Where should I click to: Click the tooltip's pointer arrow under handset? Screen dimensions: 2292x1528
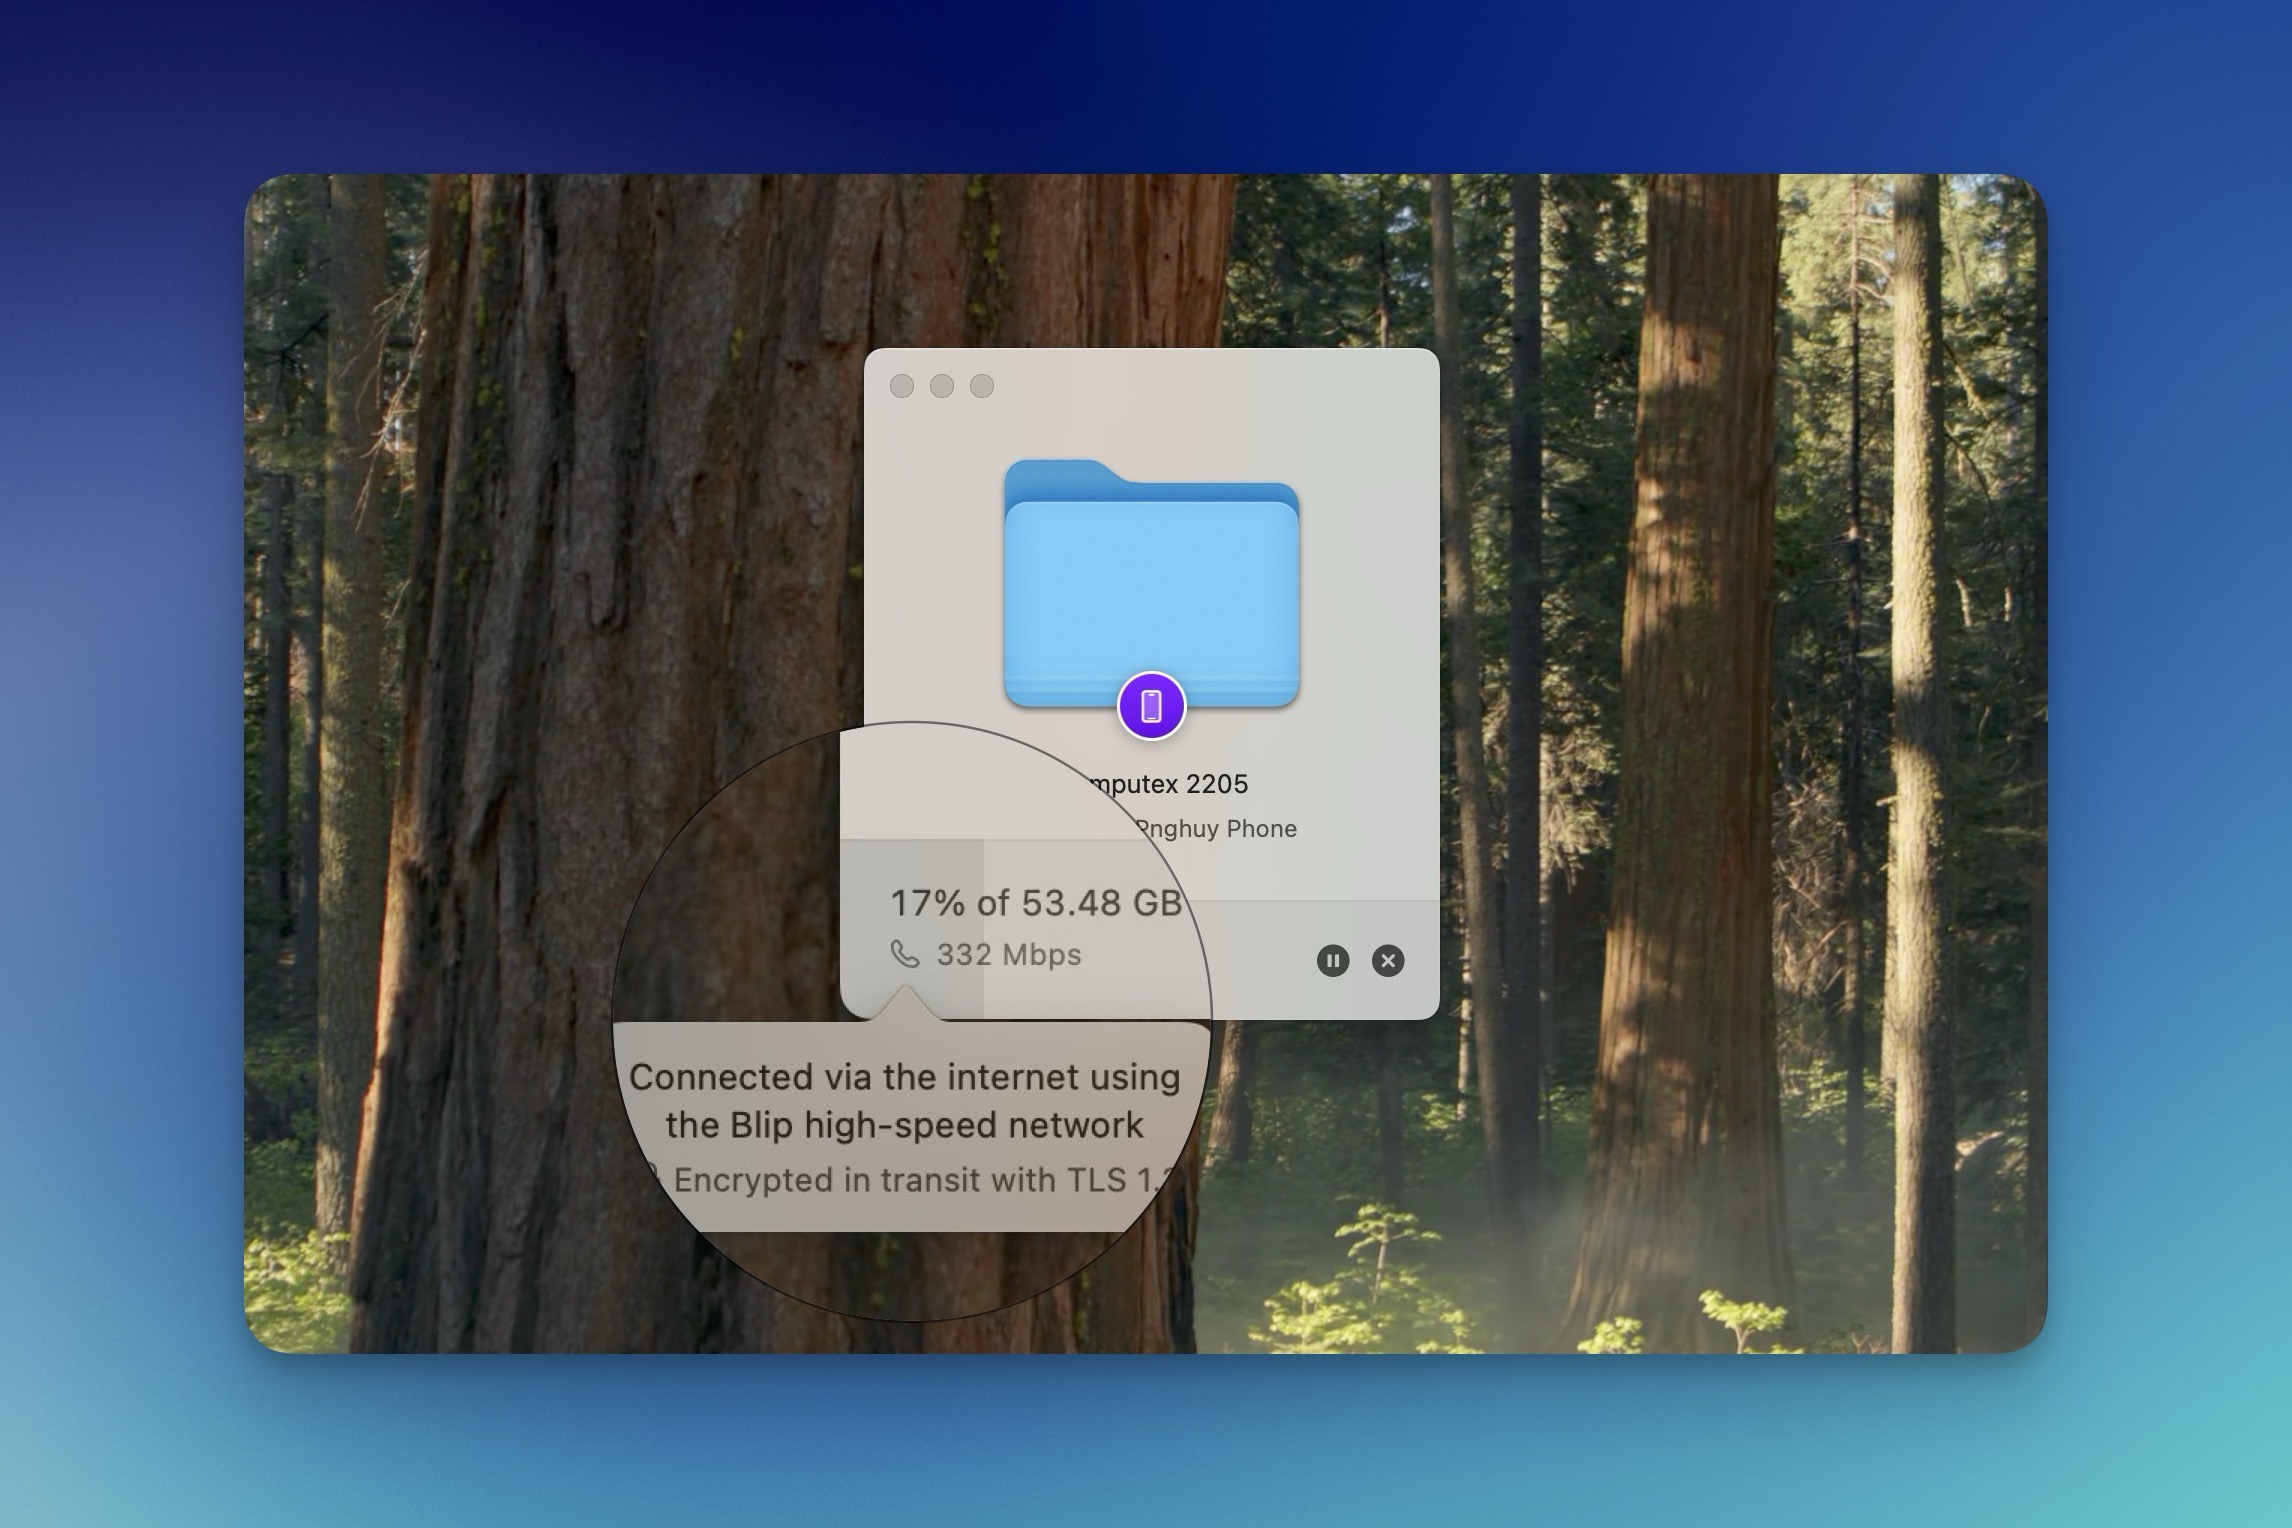(906, 1003)
